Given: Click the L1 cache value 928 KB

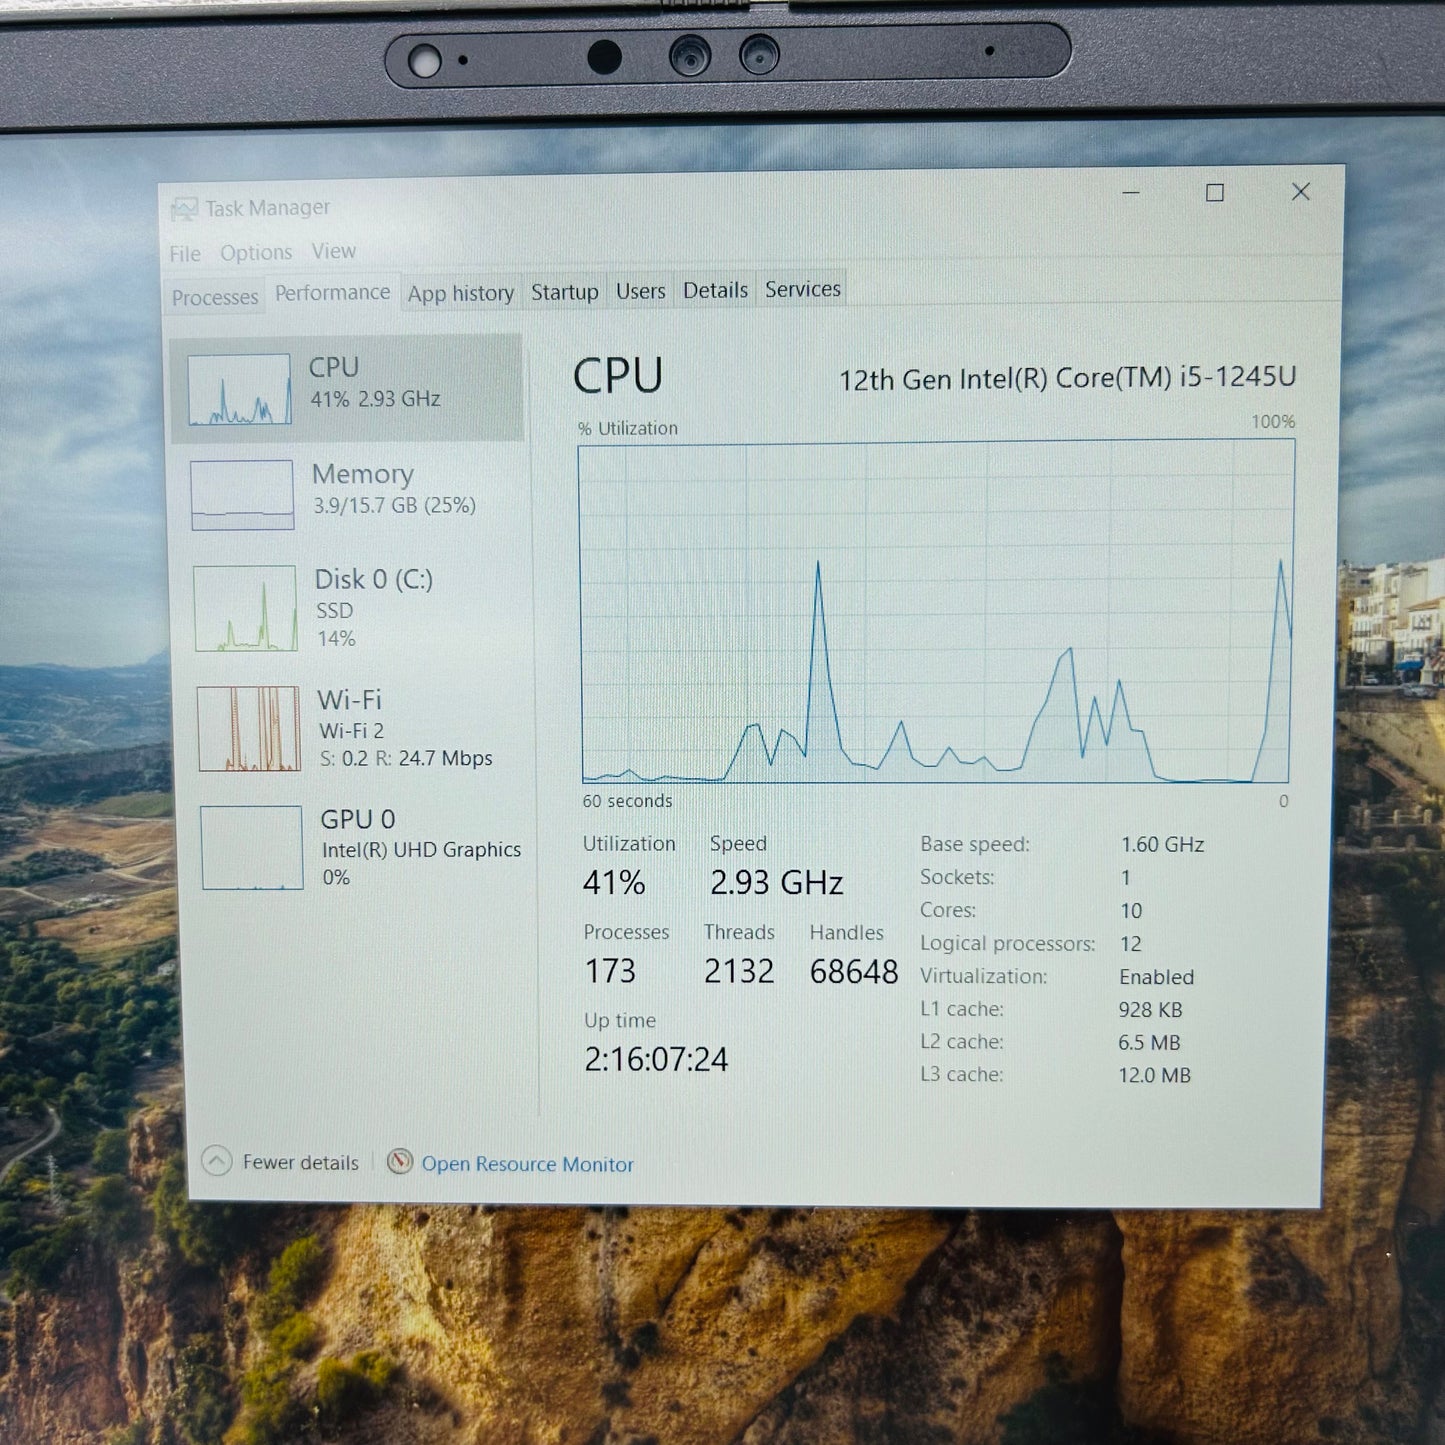Looking at the screenshot, I should [1150, 1010].
